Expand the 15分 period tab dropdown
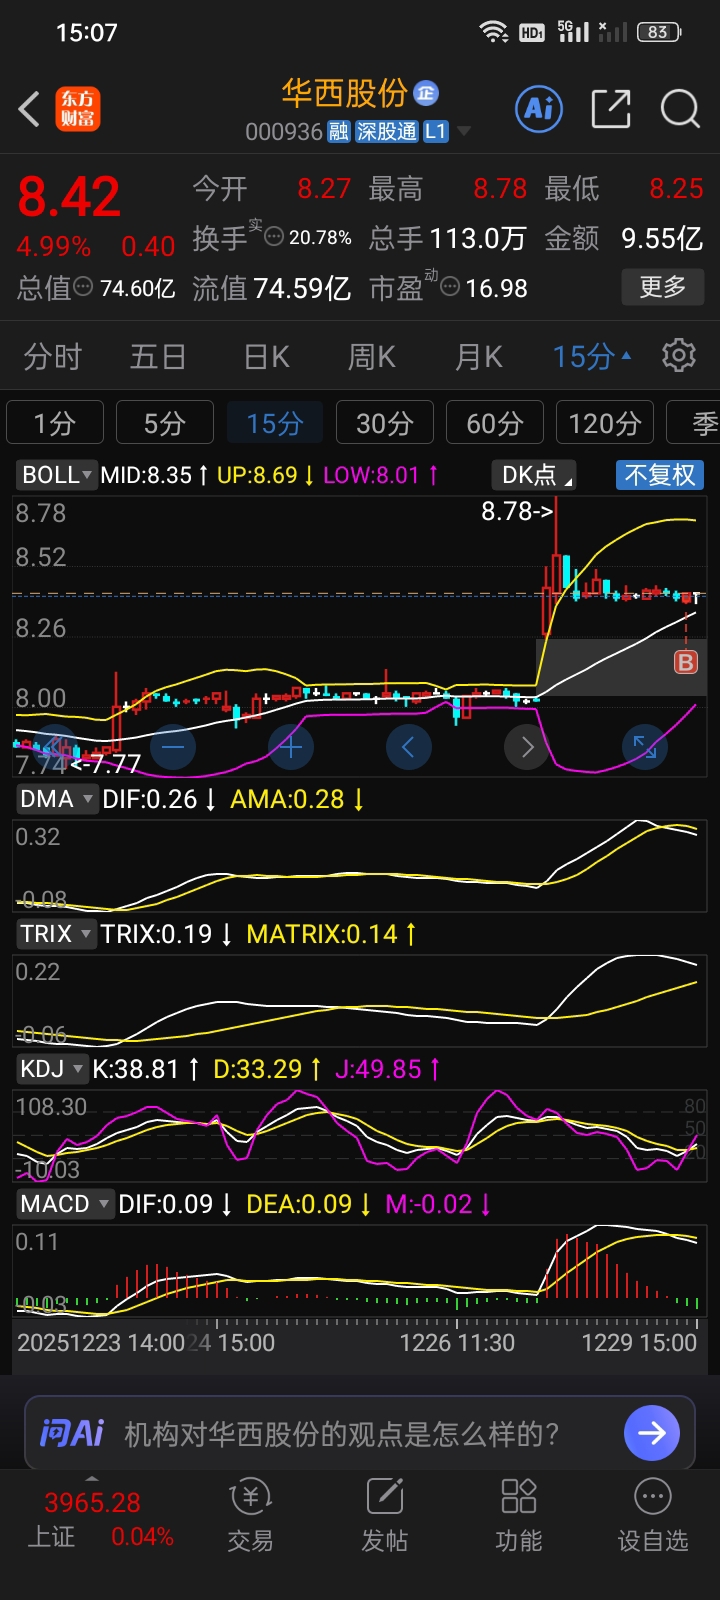The height and width of the screenshot is (1600, 720). coord(592,356)
